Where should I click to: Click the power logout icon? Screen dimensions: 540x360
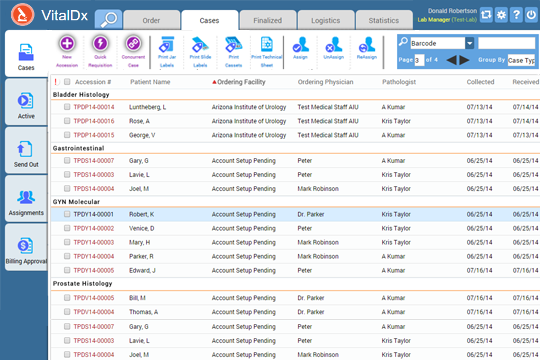pyautogui.click(x=531, y=14)
